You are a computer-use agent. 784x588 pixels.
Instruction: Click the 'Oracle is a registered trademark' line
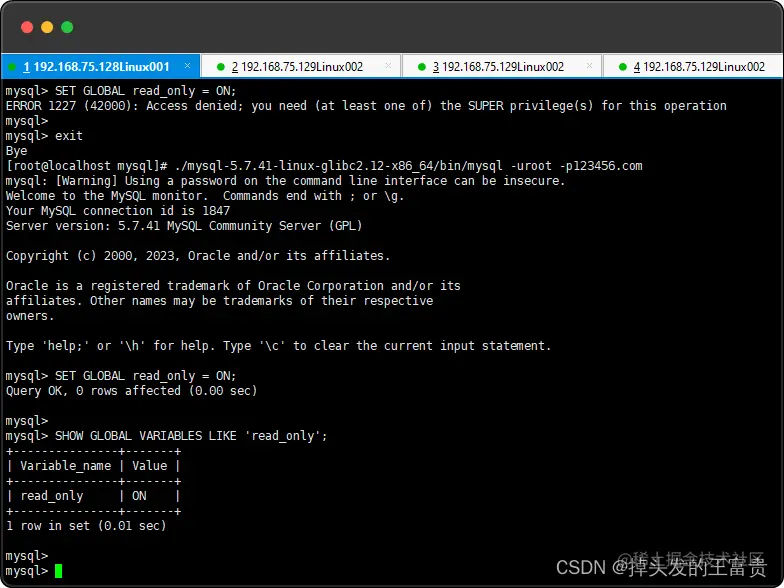[233, 286]
